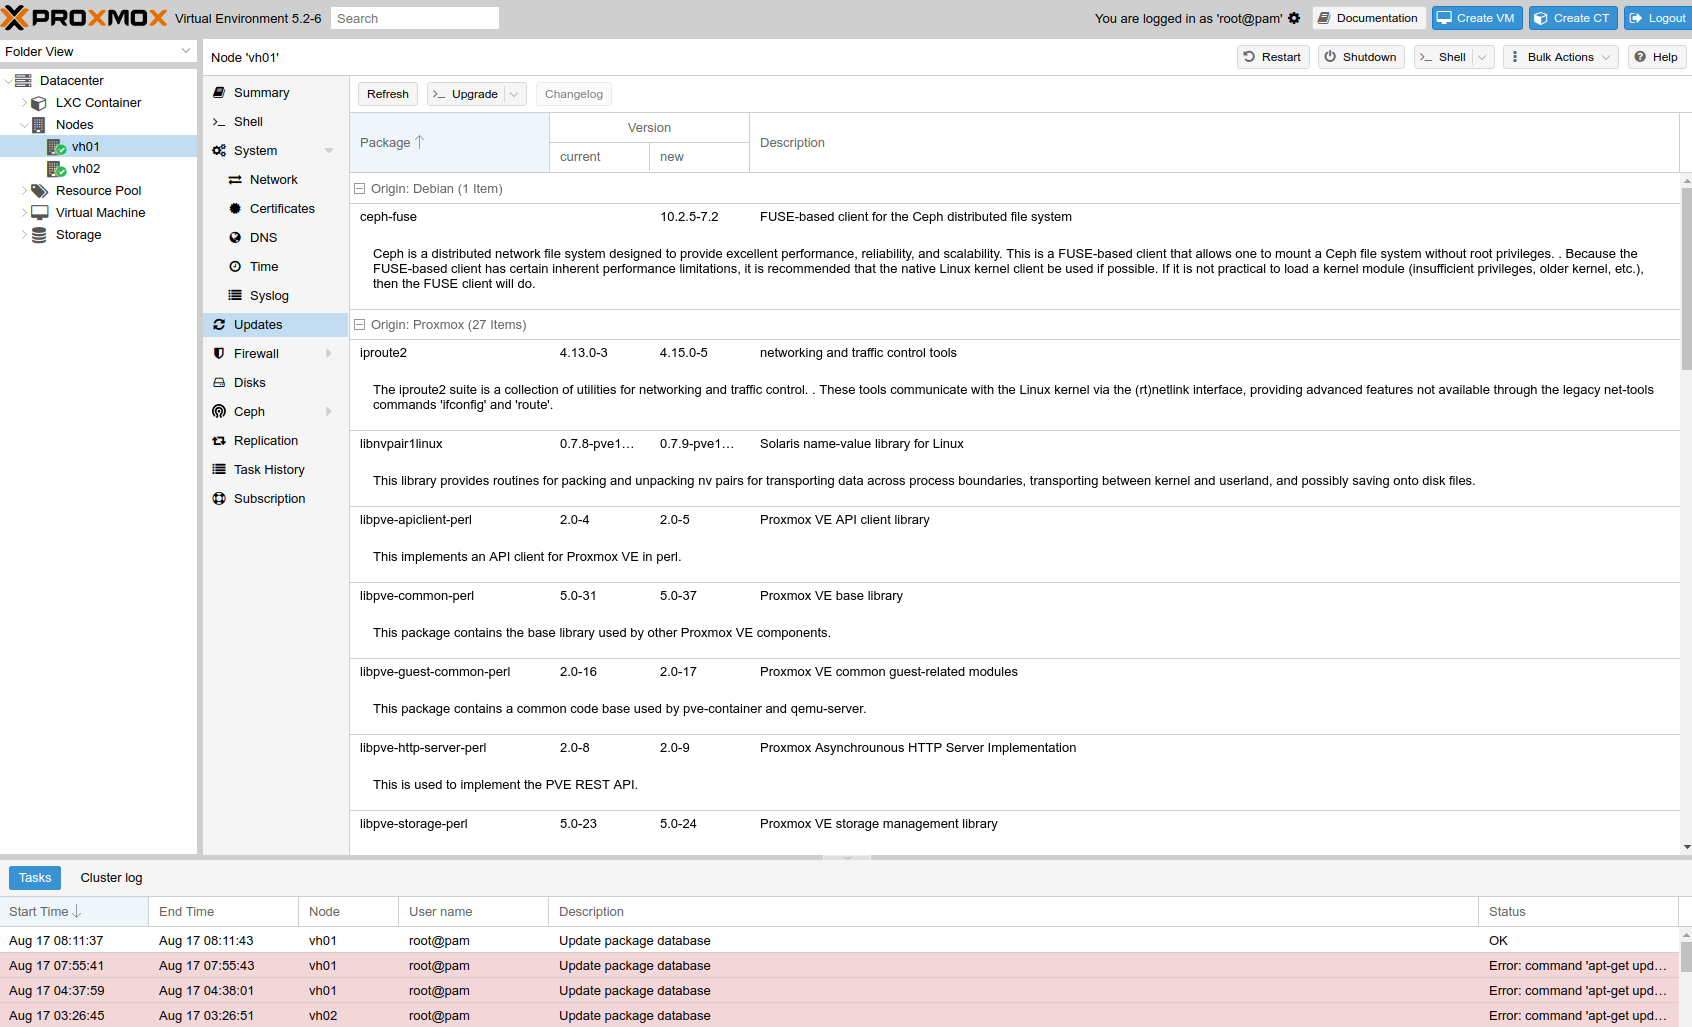Open the Shell side menu item

pyautogui.click(x=276, y=121)
